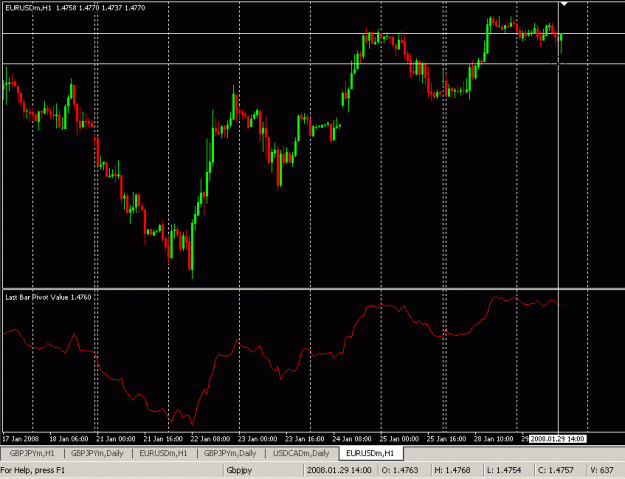
Task: Click the Gbpjpy profile name in status bar
Action: pyautogui.click(x=240, y=470)
